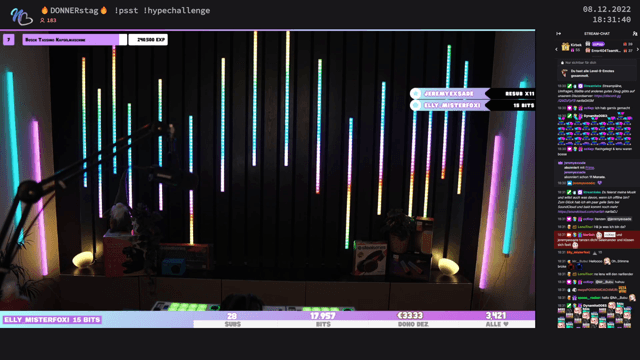
Task: Click the channel heart logo
Action: pyautogui.click(x=21, y=17)
